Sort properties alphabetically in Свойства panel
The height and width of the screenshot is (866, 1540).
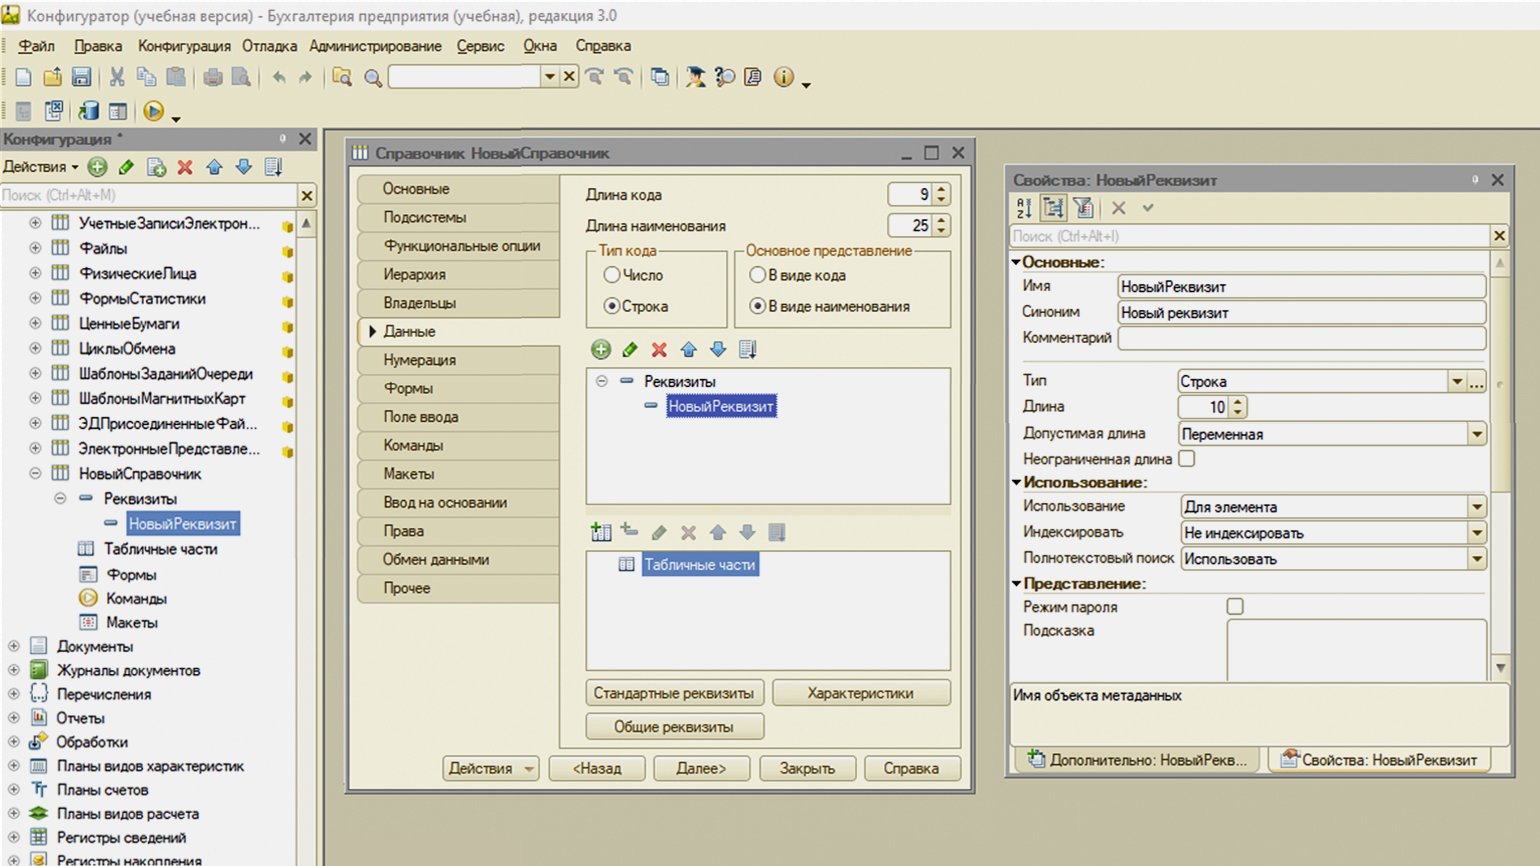[x=1024, y=208]
